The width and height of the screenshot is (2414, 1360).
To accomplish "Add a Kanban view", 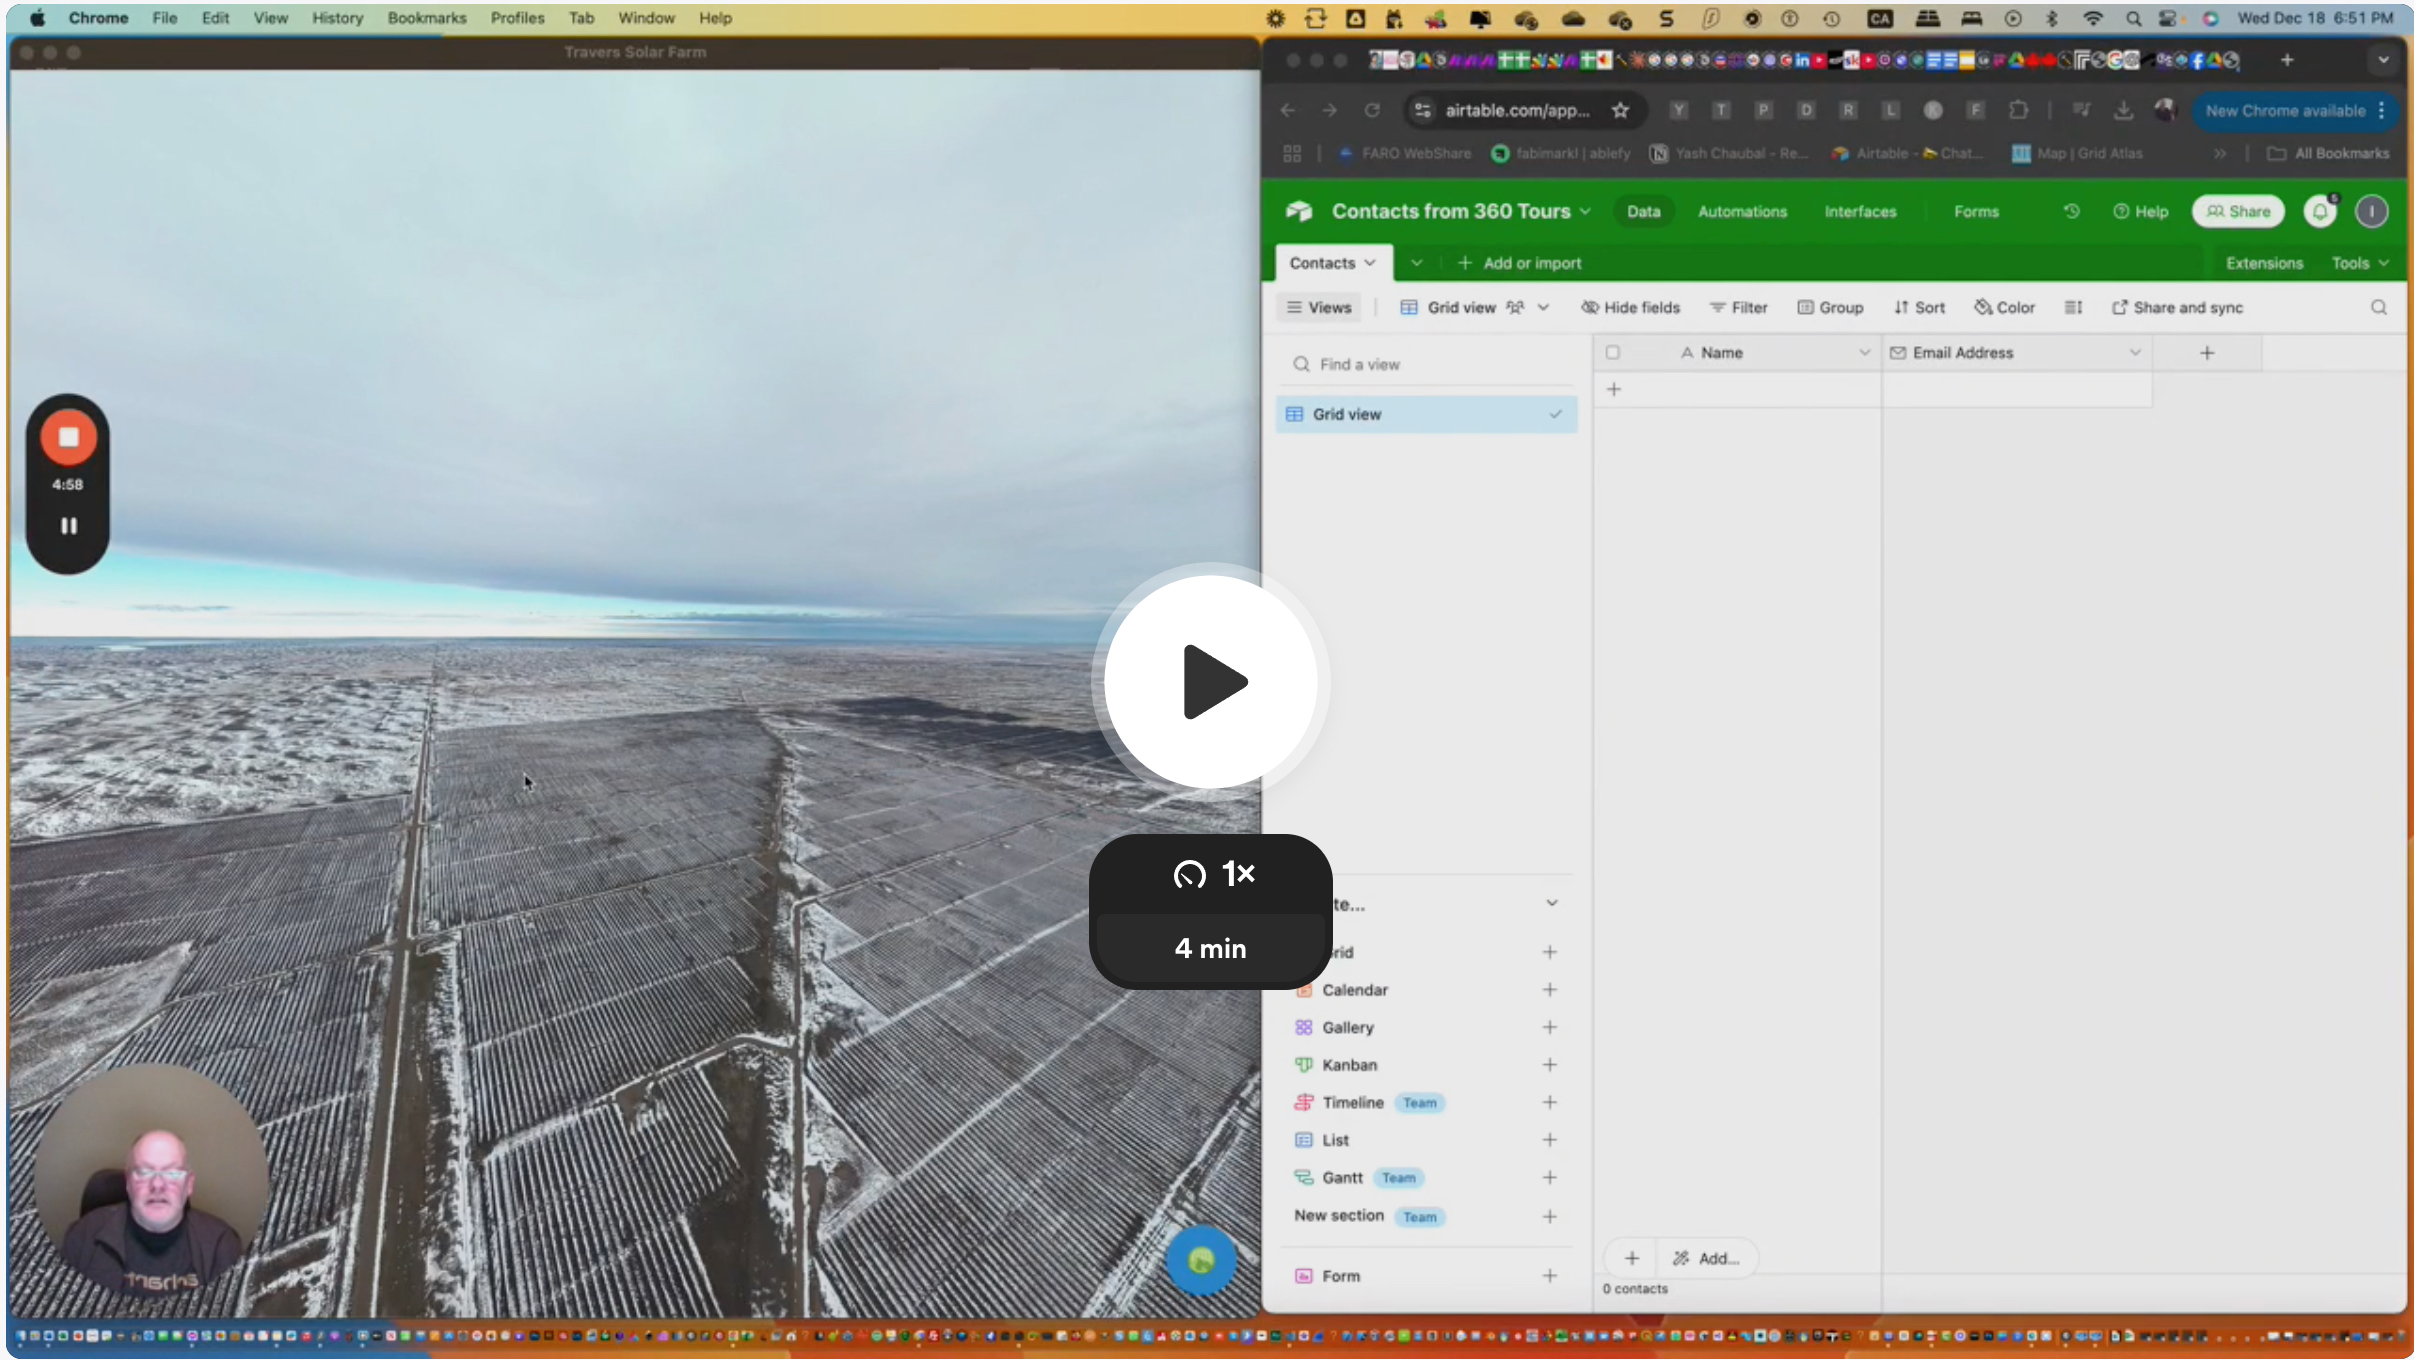I will [1549, 1065].
